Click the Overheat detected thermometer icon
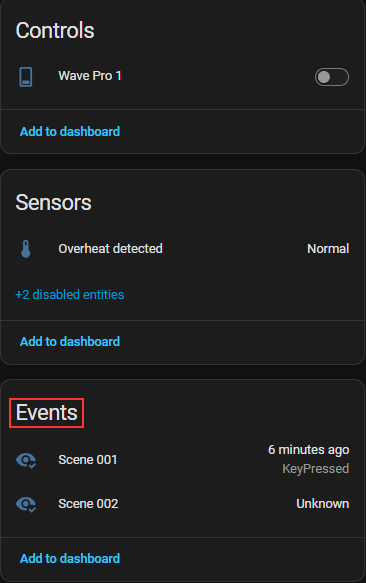Image resolution: width=366 pixels, height=583 pixels. coord(26,249)
